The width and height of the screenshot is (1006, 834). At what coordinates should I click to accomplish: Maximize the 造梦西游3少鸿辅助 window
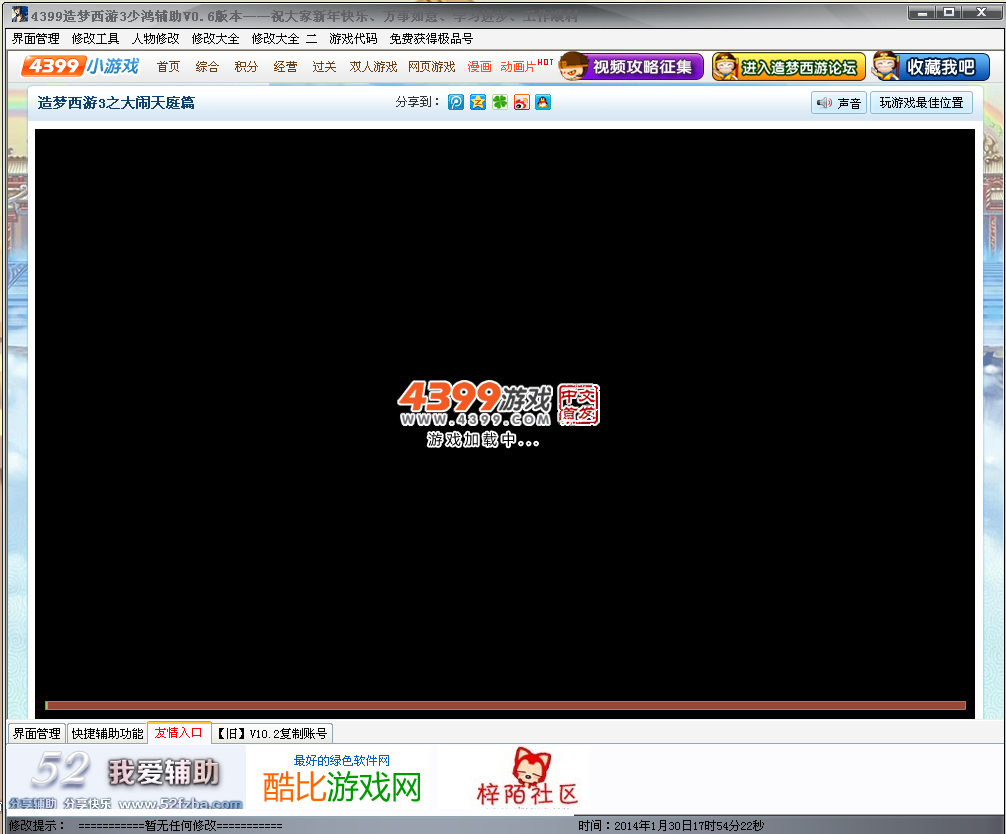pos(949,12)
